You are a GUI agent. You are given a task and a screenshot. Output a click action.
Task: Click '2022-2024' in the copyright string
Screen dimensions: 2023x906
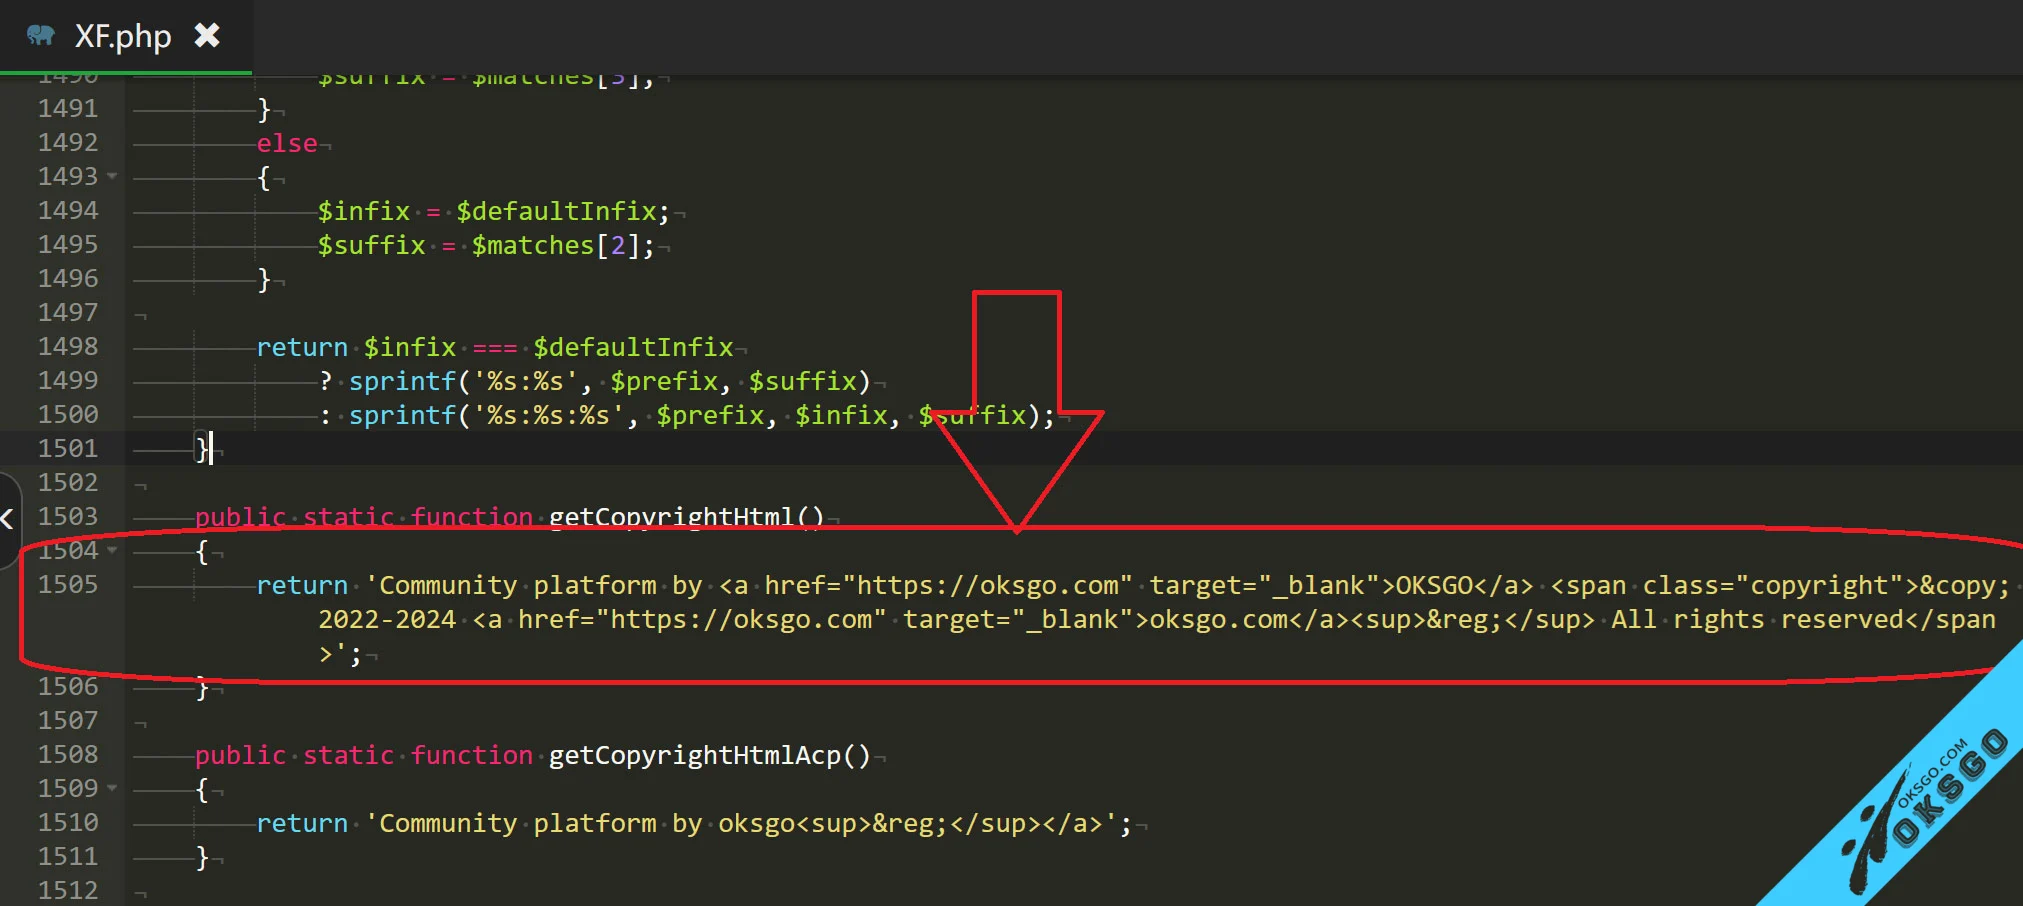click(x=387, y=619)
